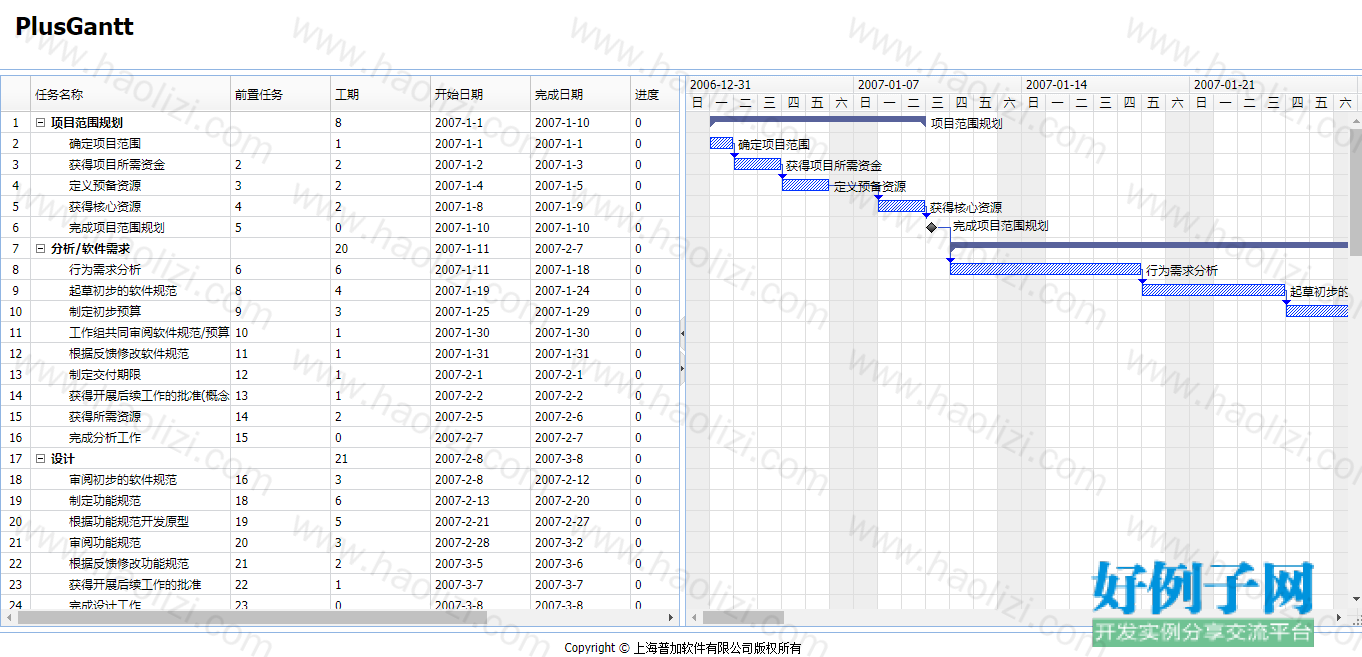
Task: Click the 获得项目所需资金 Gantt bar
Action: [758, 164]
